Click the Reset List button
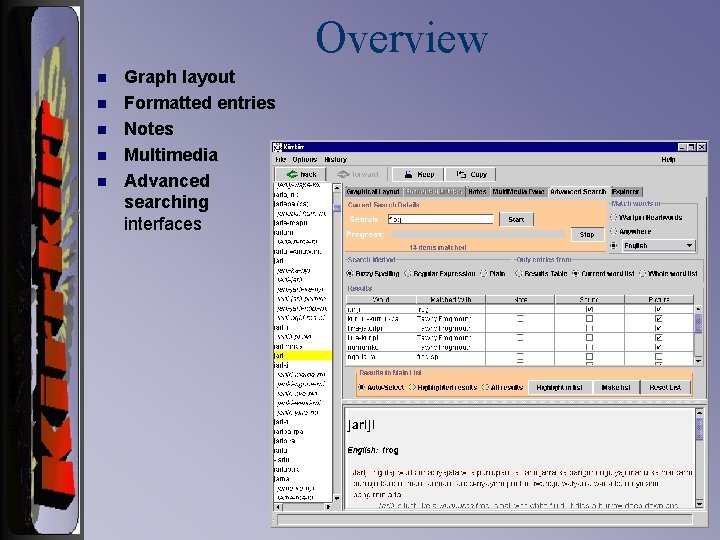This screenshot has width=720, height=540. [x=665, y=388]
